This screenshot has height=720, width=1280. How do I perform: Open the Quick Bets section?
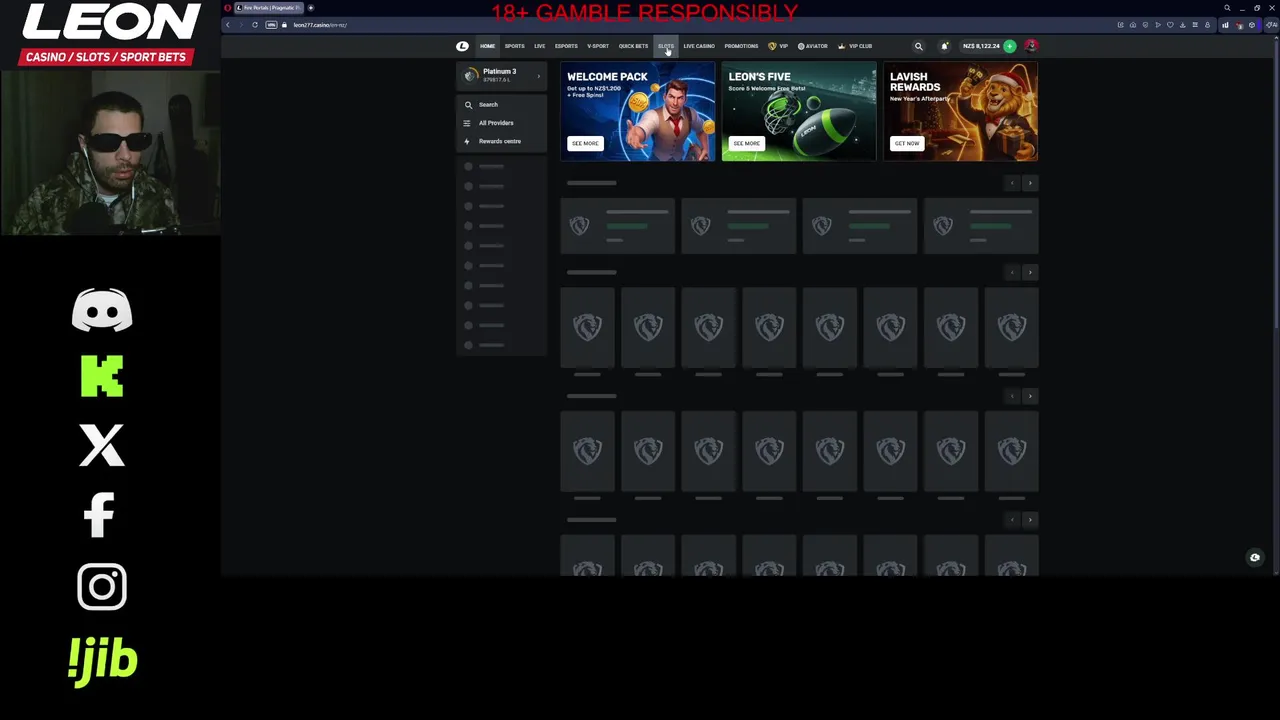pos(633,46)
